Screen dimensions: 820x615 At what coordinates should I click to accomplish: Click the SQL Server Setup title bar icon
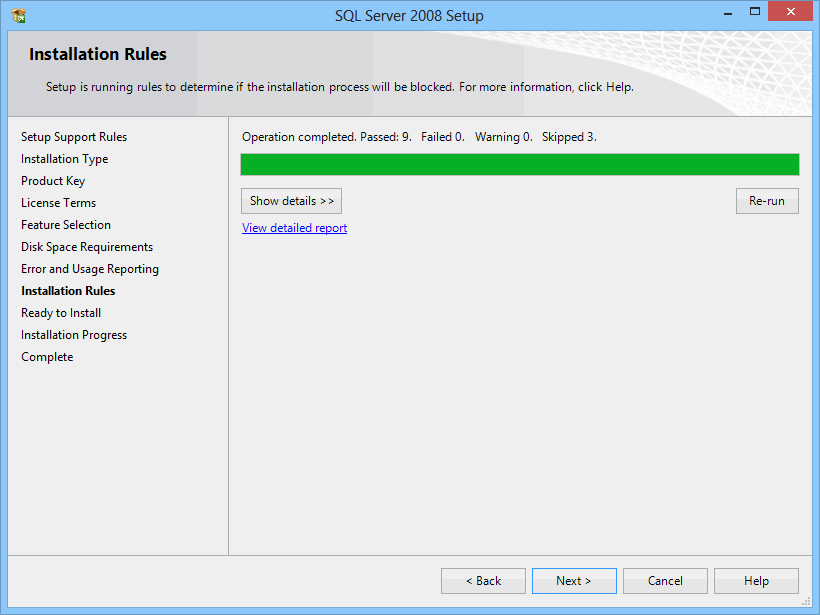(18, 16)
